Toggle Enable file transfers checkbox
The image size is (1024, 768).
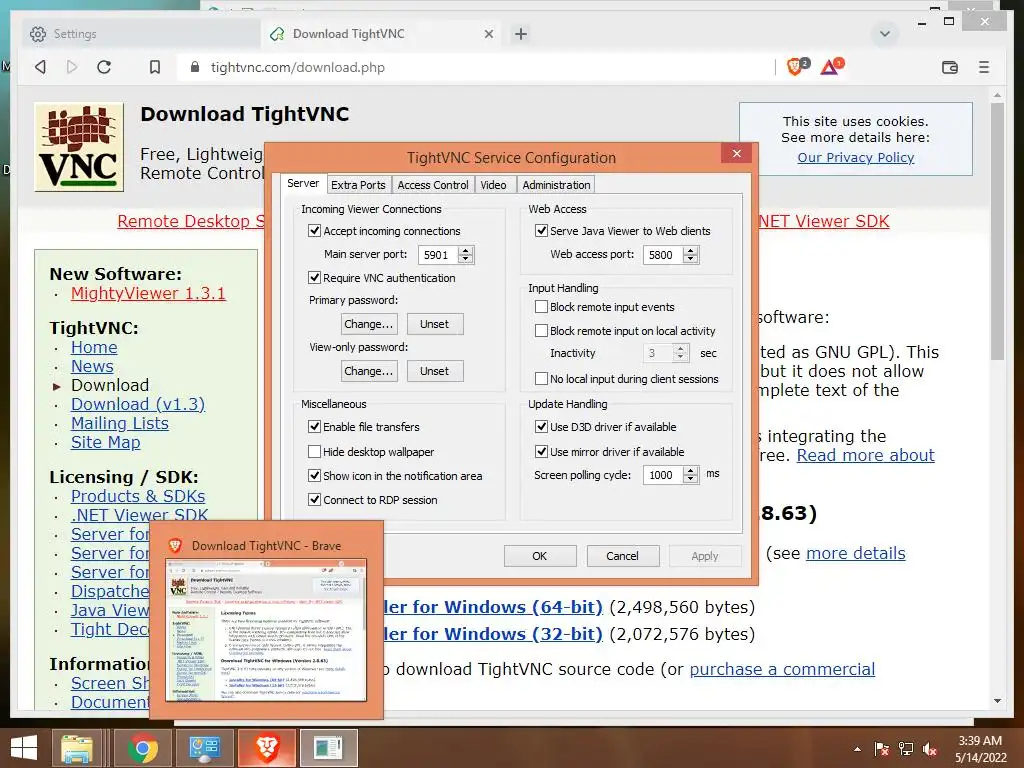314,426
